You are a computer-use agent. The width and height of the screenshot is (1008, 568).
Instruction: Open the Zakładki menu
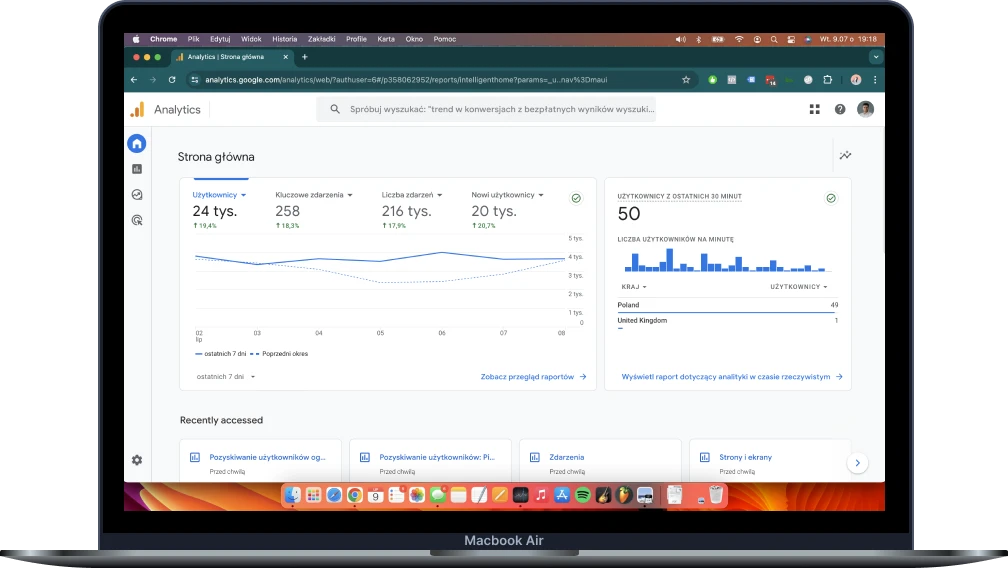(x=321, y=39)
